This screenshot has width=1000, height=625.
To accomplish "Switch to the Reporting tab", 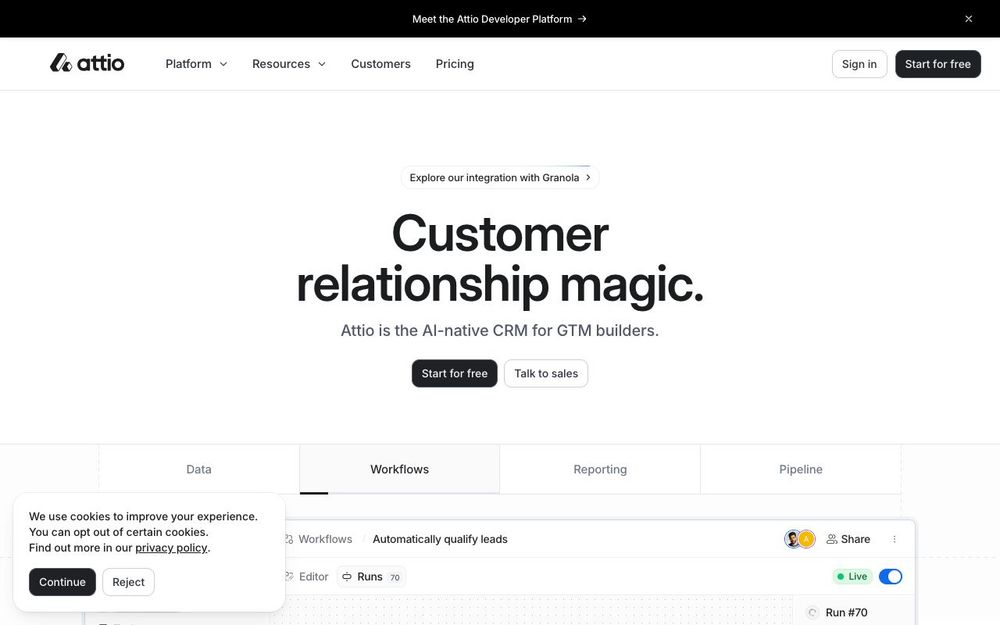I will point(600,469).
